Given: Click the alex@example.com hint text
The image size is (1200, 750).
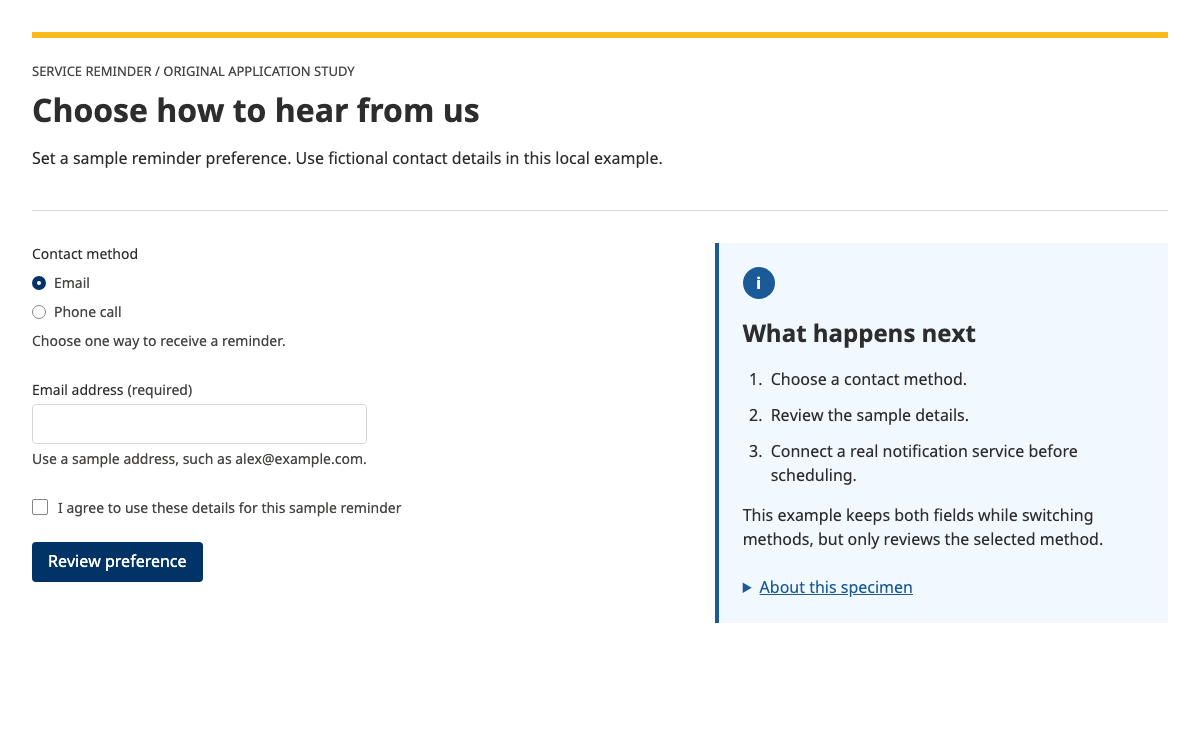Looking at the screenshot, I should (x=199, y=460).
